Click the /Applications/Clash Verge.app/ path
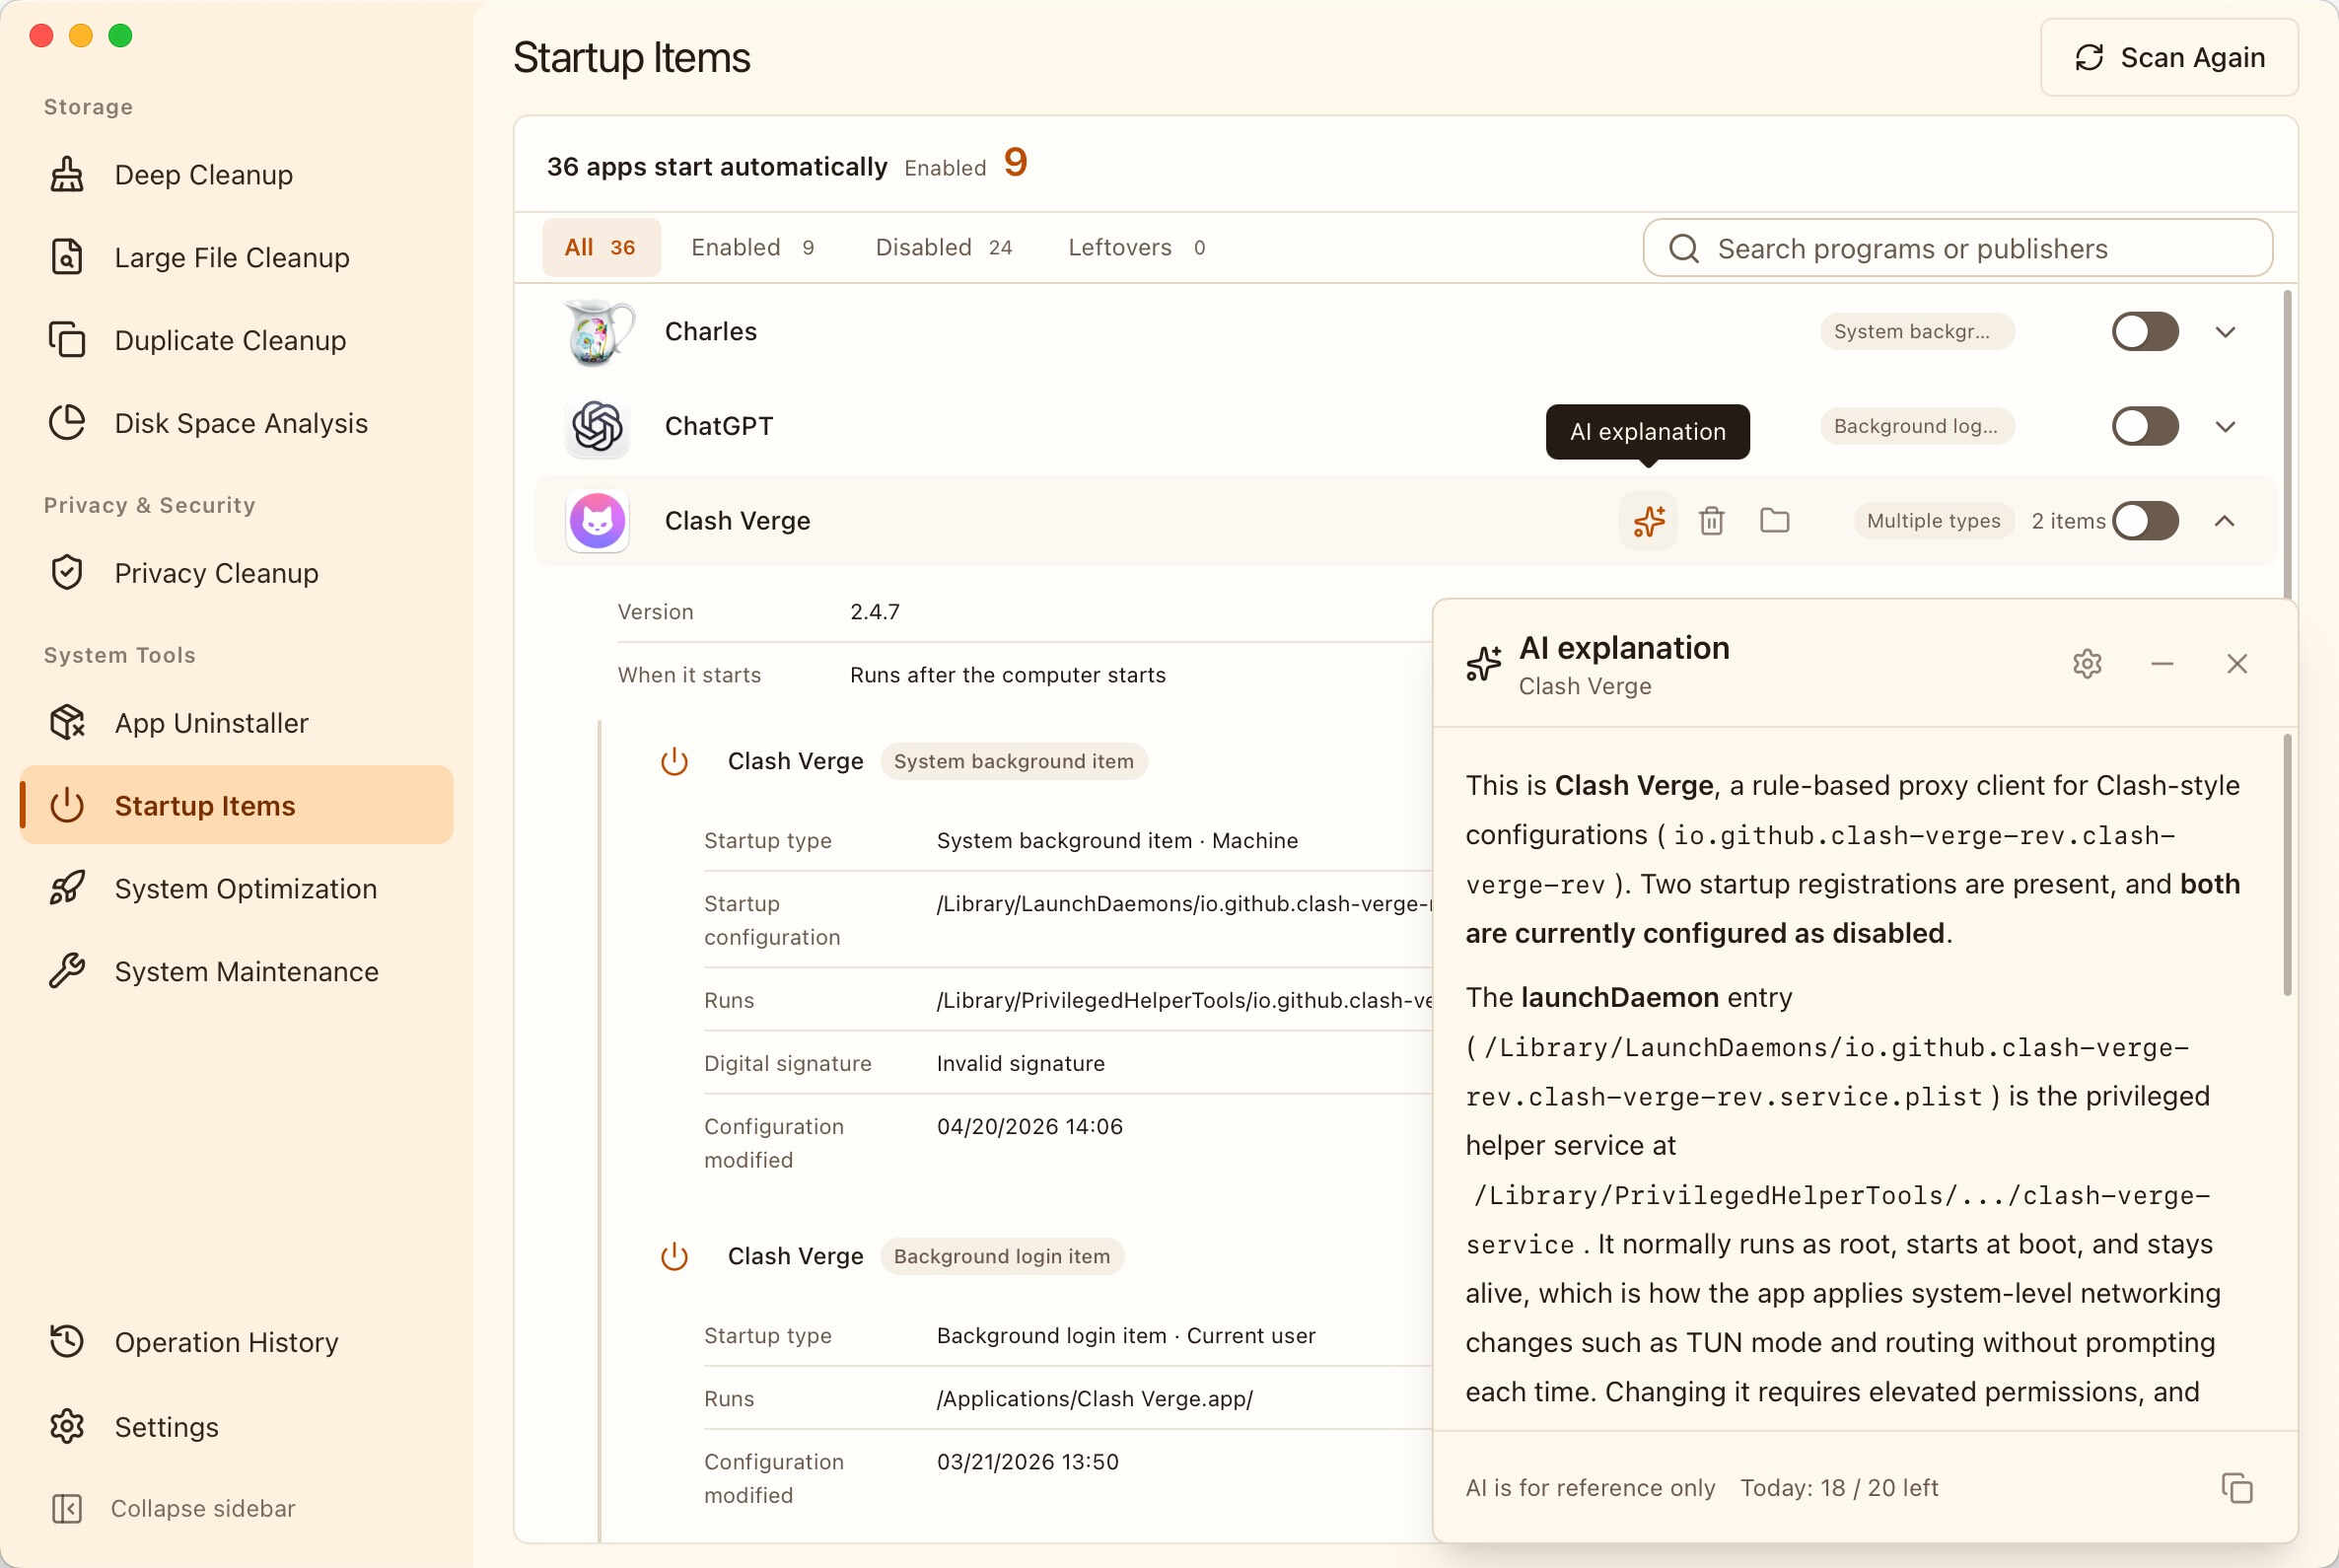Viewport: 2339px width, 1568px height. [x=1094, y=1399]
